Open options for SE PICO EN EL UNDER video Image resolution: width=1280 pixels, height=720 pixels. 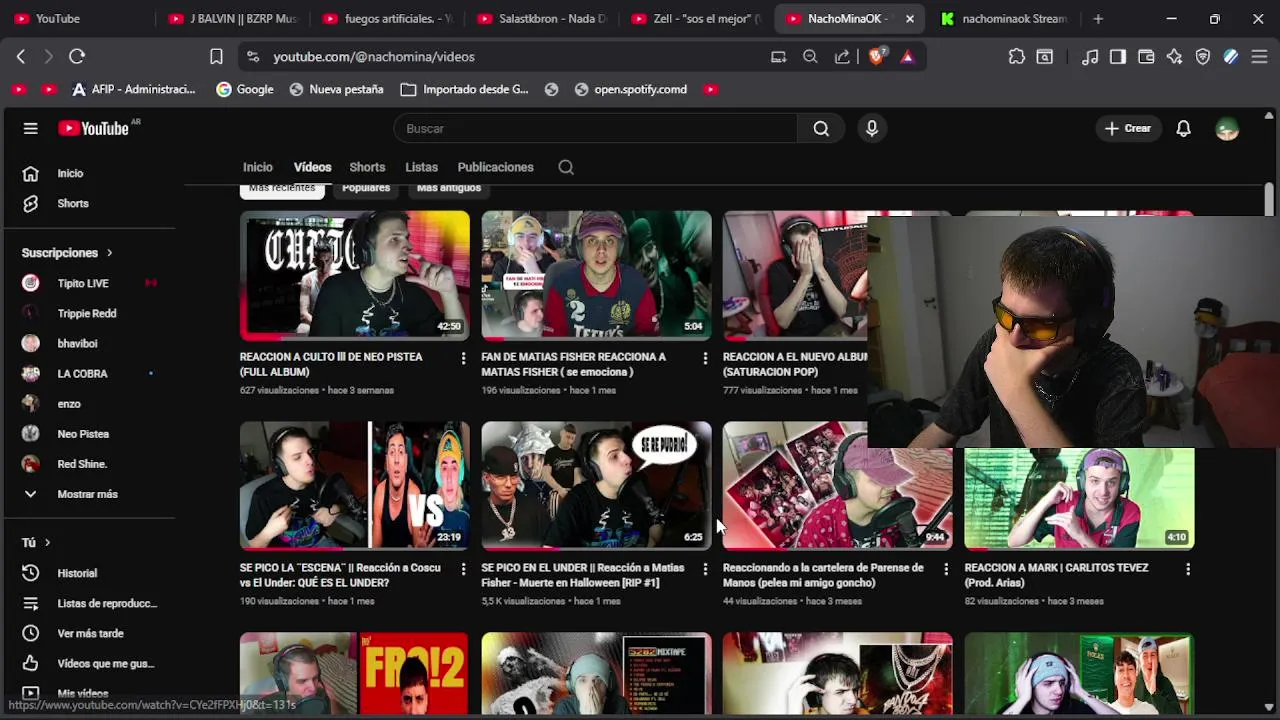[705, 569]
